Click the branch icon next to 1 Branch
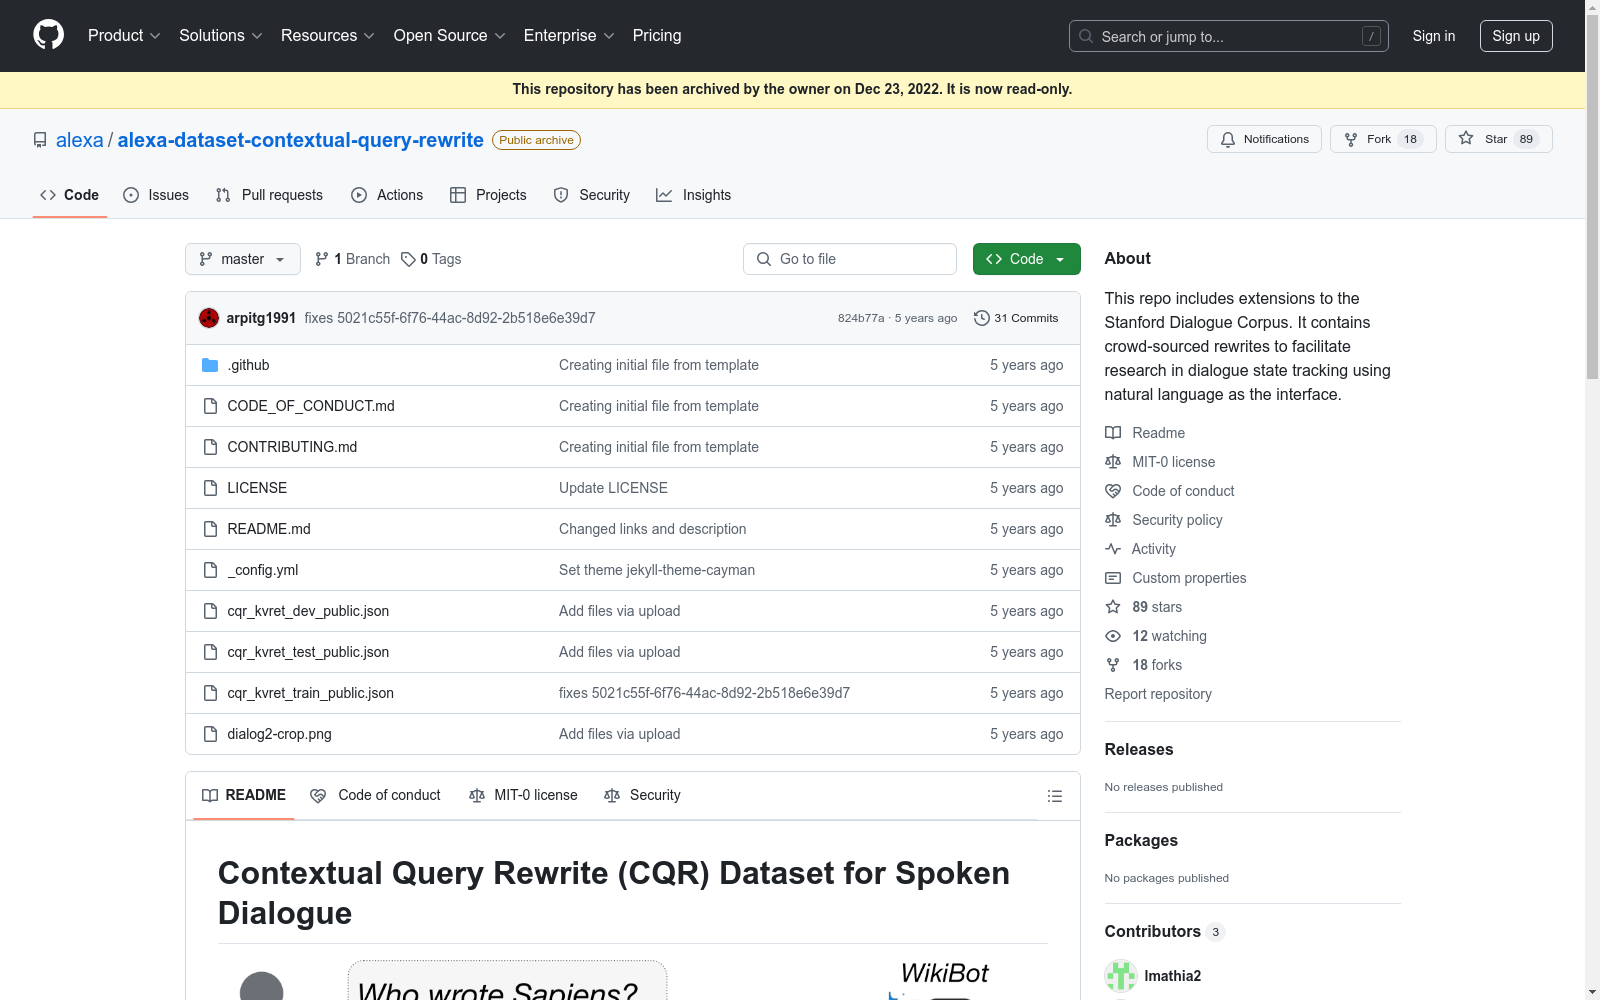1600x1000 pixels. pos(322,259)
